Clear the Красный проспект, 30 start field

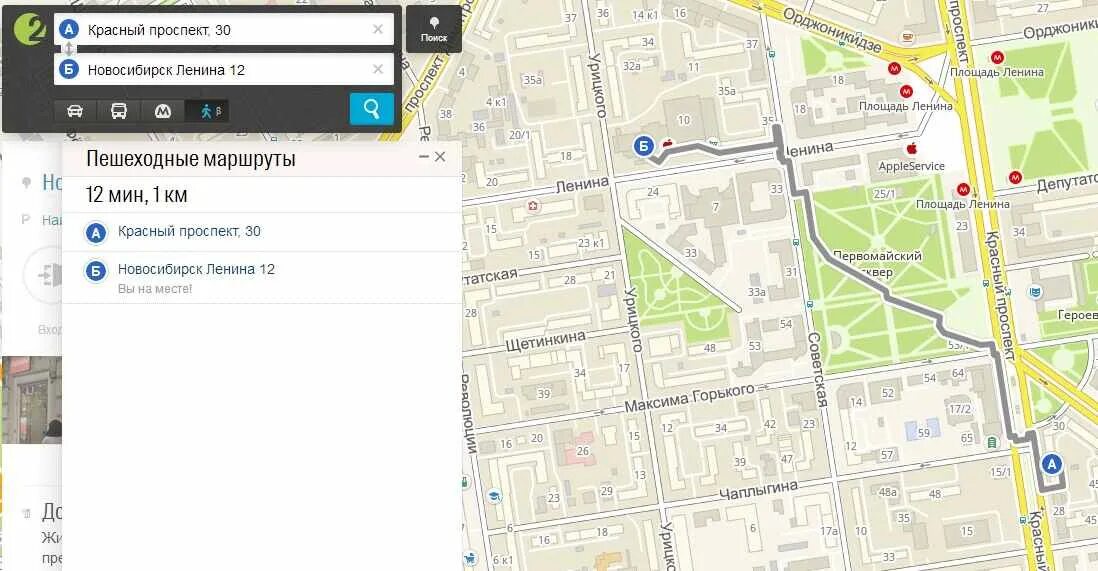pyautogui.click(x=377, y=29)
